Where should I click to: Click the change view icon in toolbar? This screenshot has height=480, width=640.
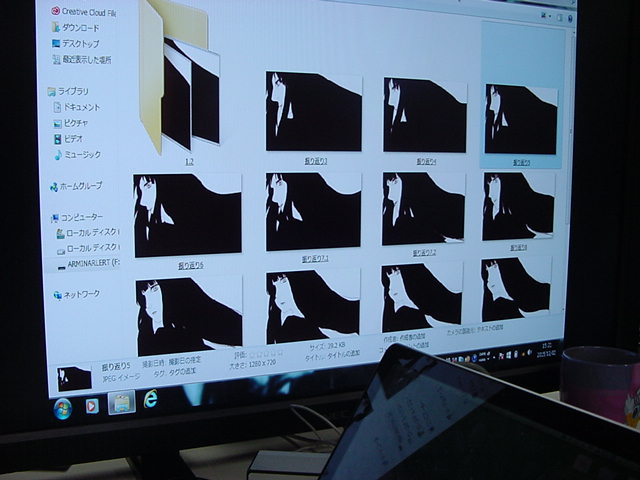click(x=544, y=16)
